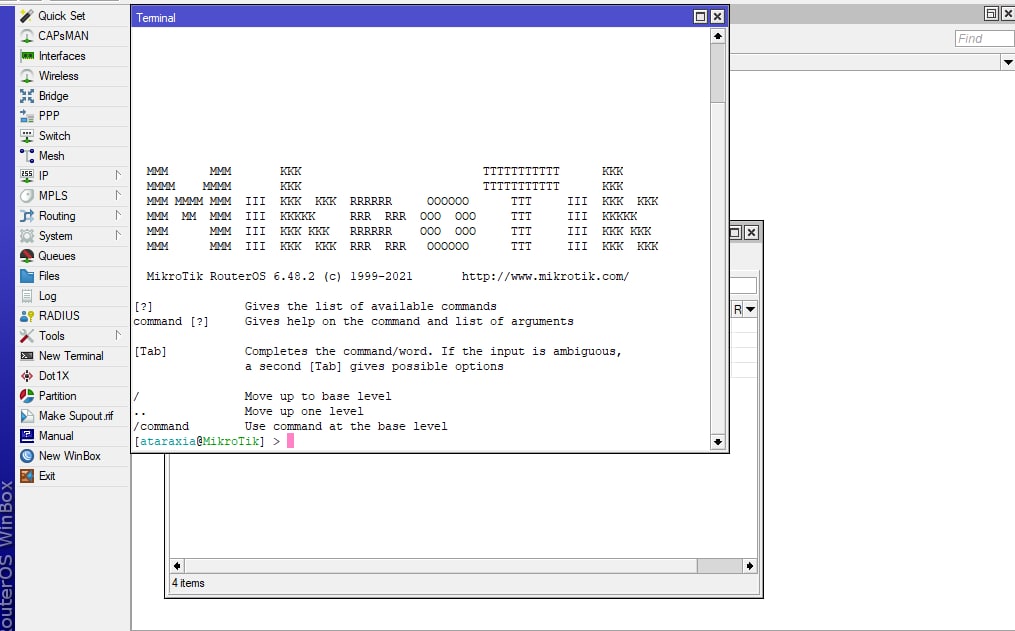Open the Partition pie icon
This screenshot has width=1015, height=631.
[x=27, y=395]
